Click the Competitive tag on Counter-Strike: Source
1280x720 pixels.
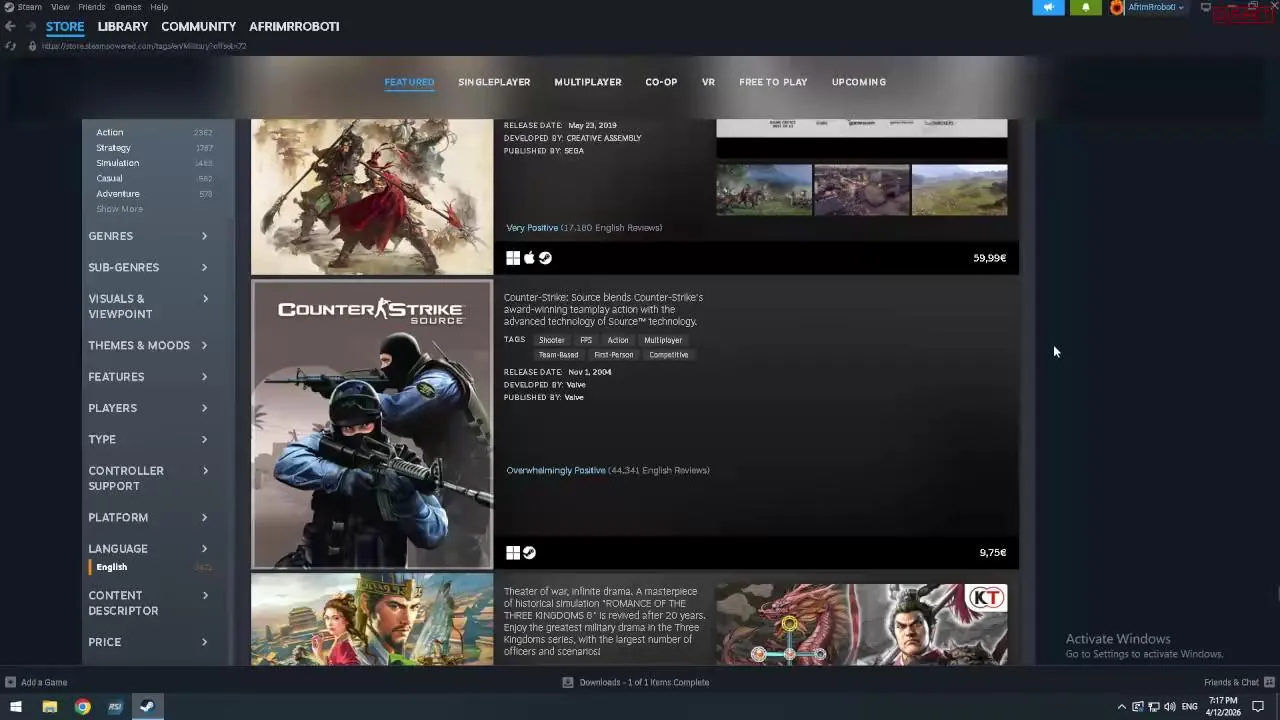point(668,355)
